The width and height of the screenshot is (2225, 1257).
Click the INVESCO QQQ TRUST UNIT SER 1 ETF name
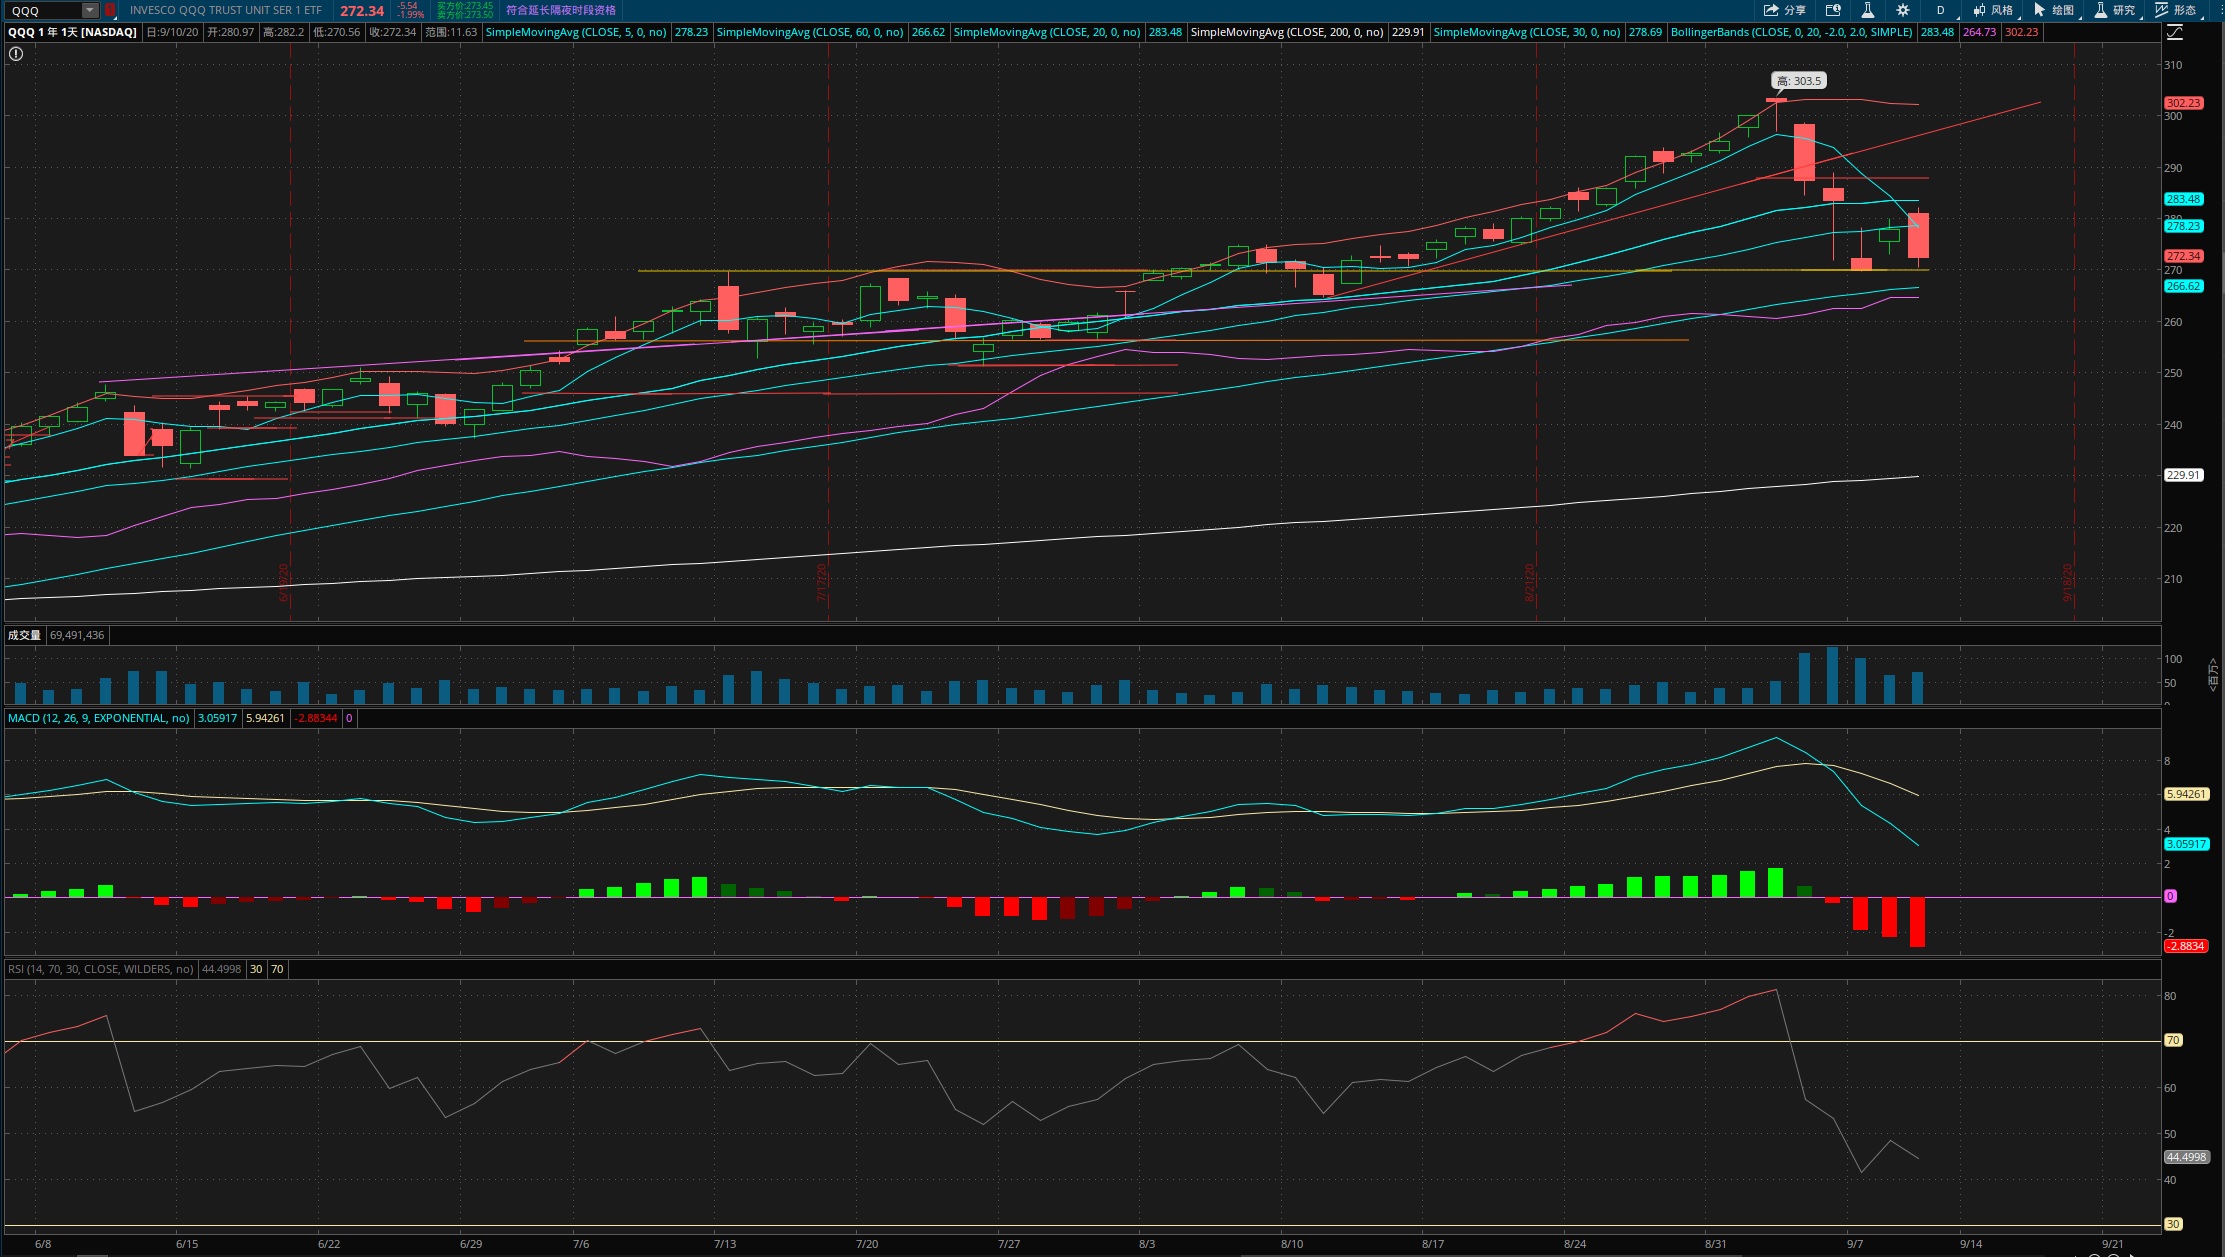click(x=226, y=10)
